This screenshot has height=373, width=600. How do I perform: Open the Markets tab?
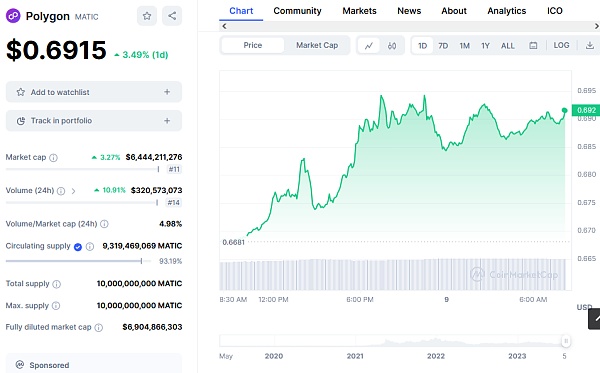click(x=359, y=11)
